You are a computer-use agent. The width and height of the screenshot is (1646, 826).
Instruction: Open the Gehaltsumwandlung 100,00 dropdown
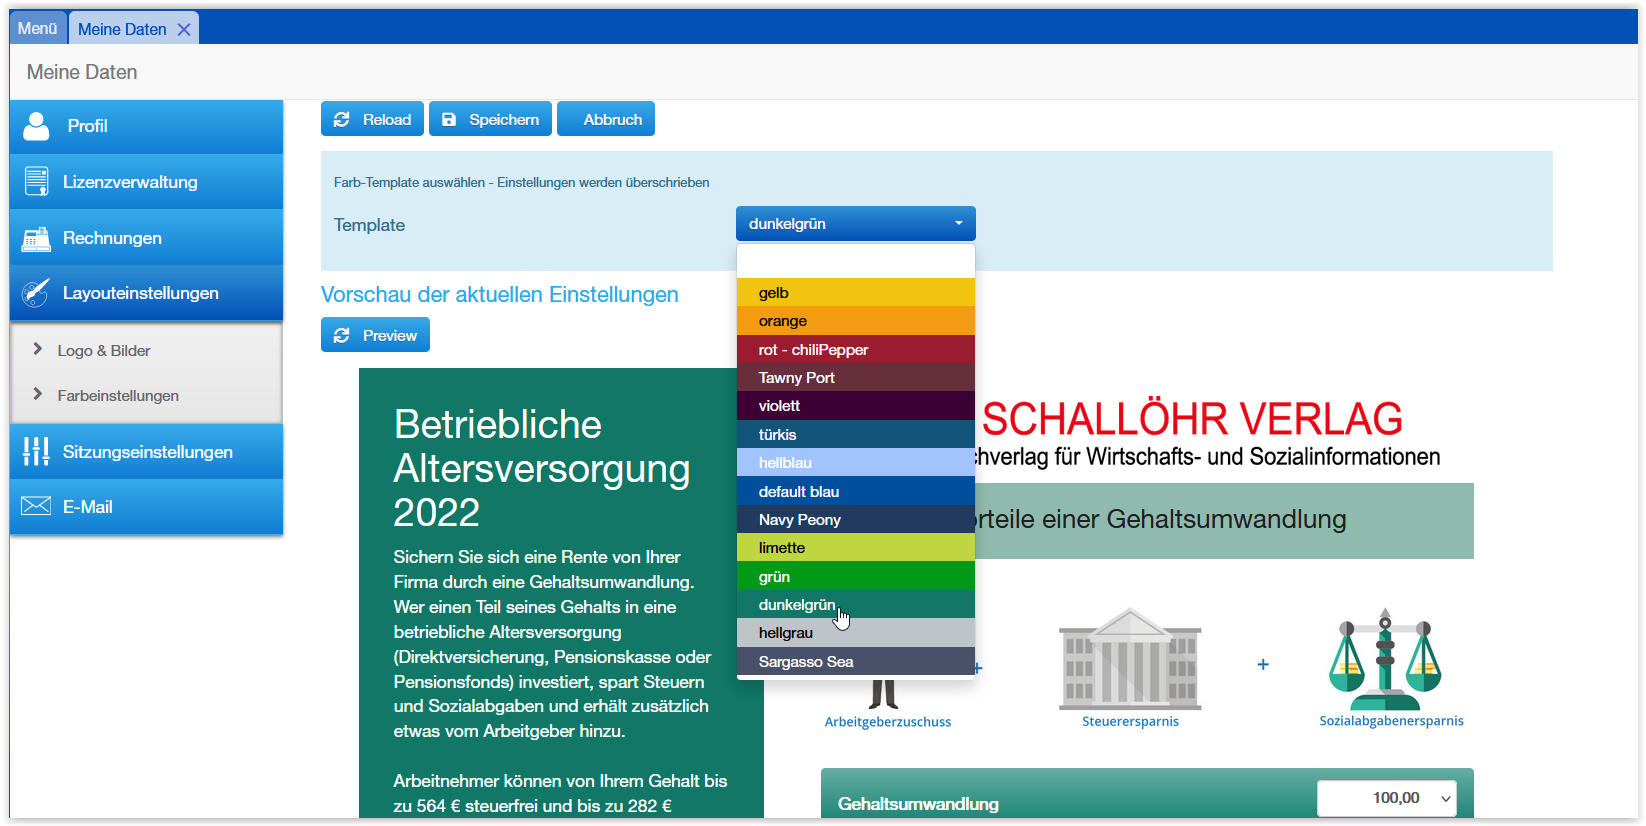click(1386, 798)
